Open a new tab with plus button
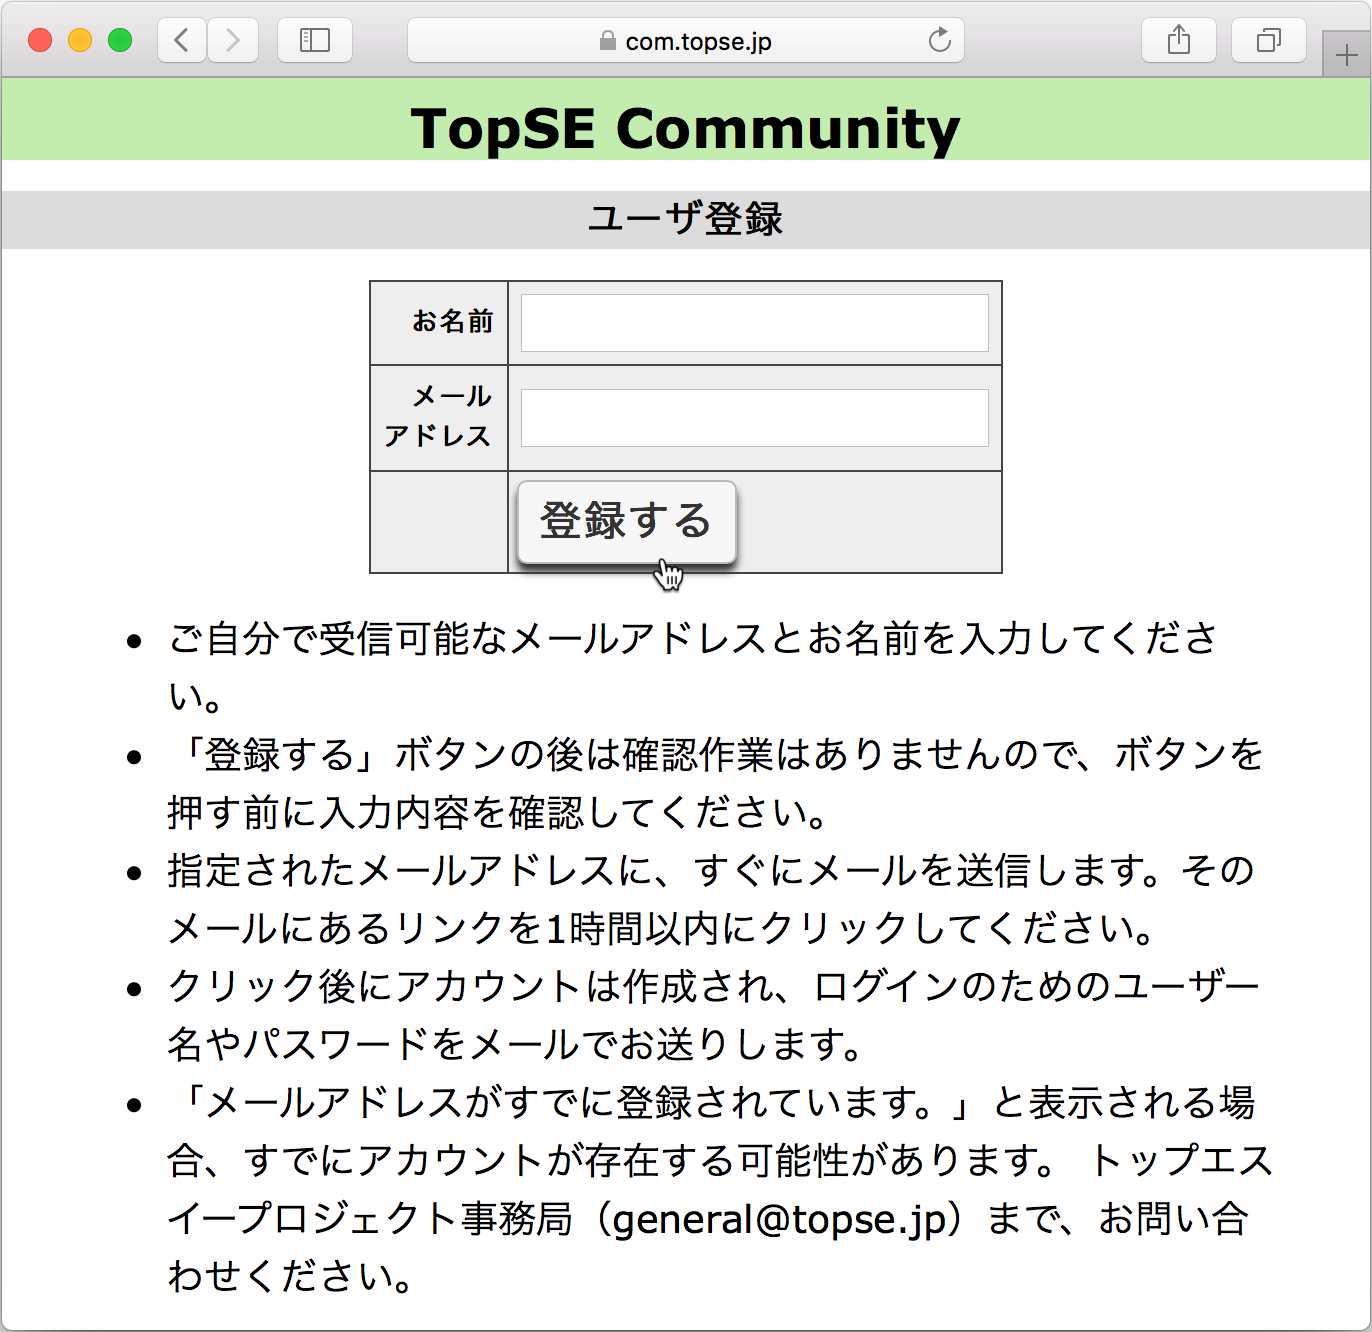The width and height of the screenshot is (1372, 1332). click(x=1346, y=56)
